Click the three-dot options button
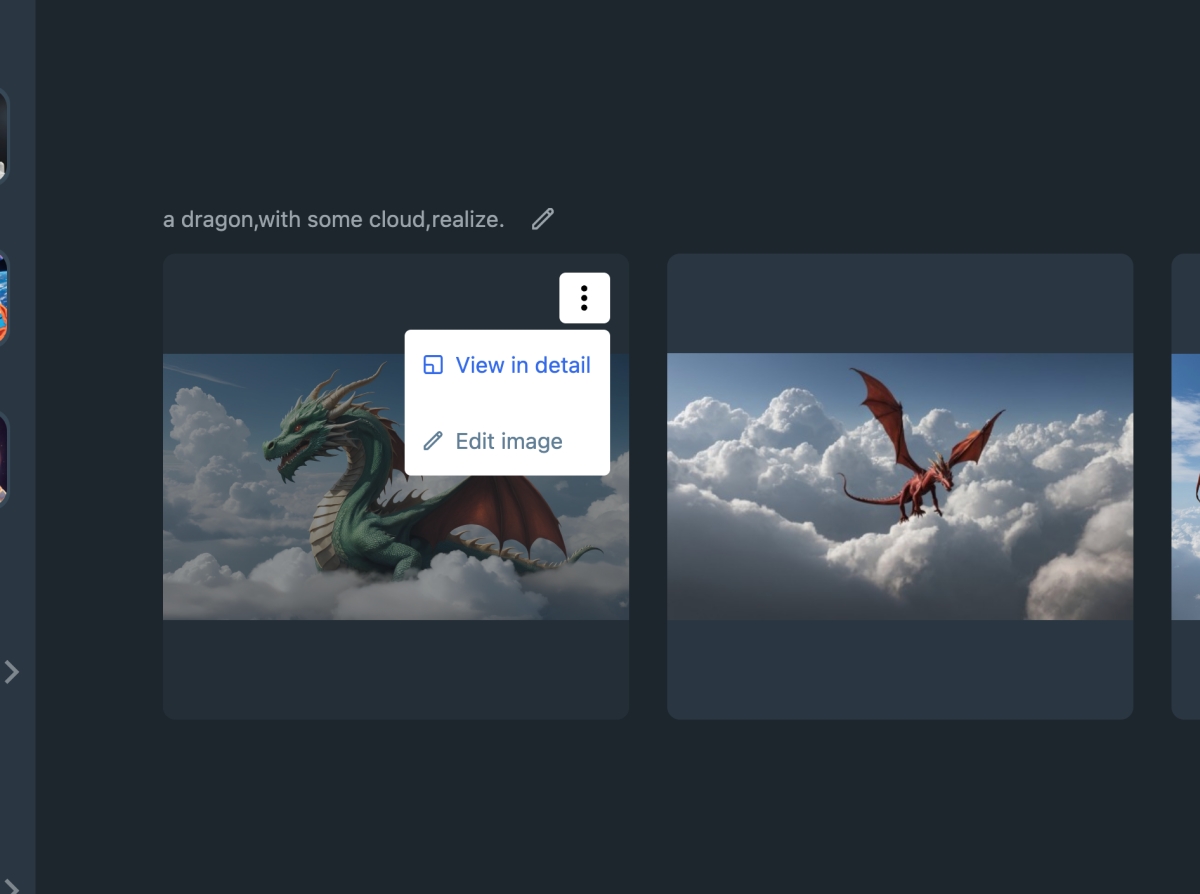Screen dimensions: 1200x894 584,298
